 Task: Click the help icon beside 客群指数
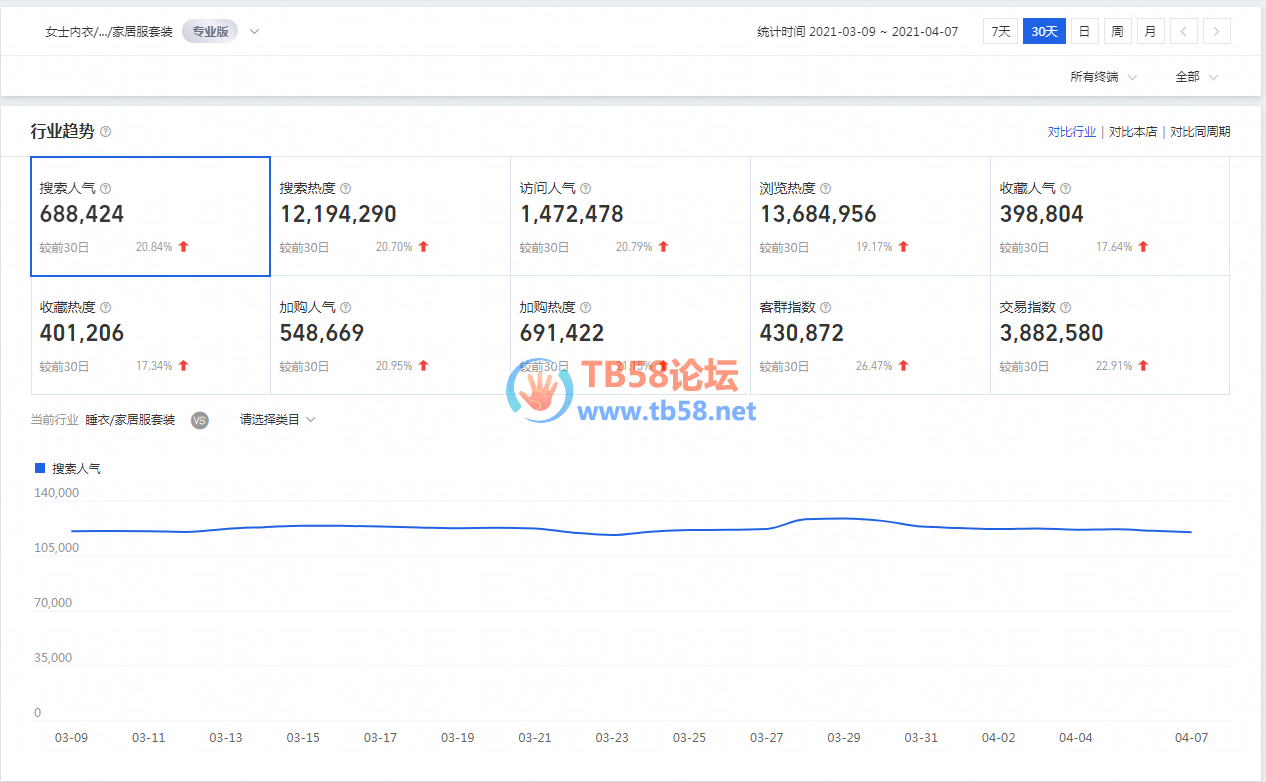point(825,308)
